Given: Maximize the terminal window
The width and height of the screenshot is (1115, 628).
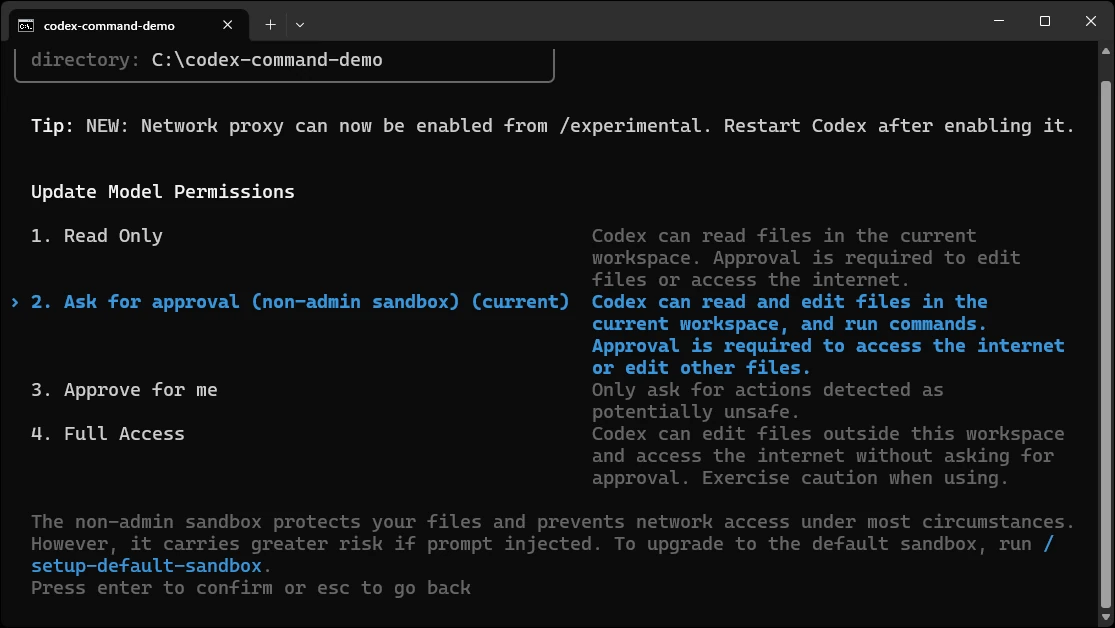Looking at the screenshot, I should (x=1045, y=21).
